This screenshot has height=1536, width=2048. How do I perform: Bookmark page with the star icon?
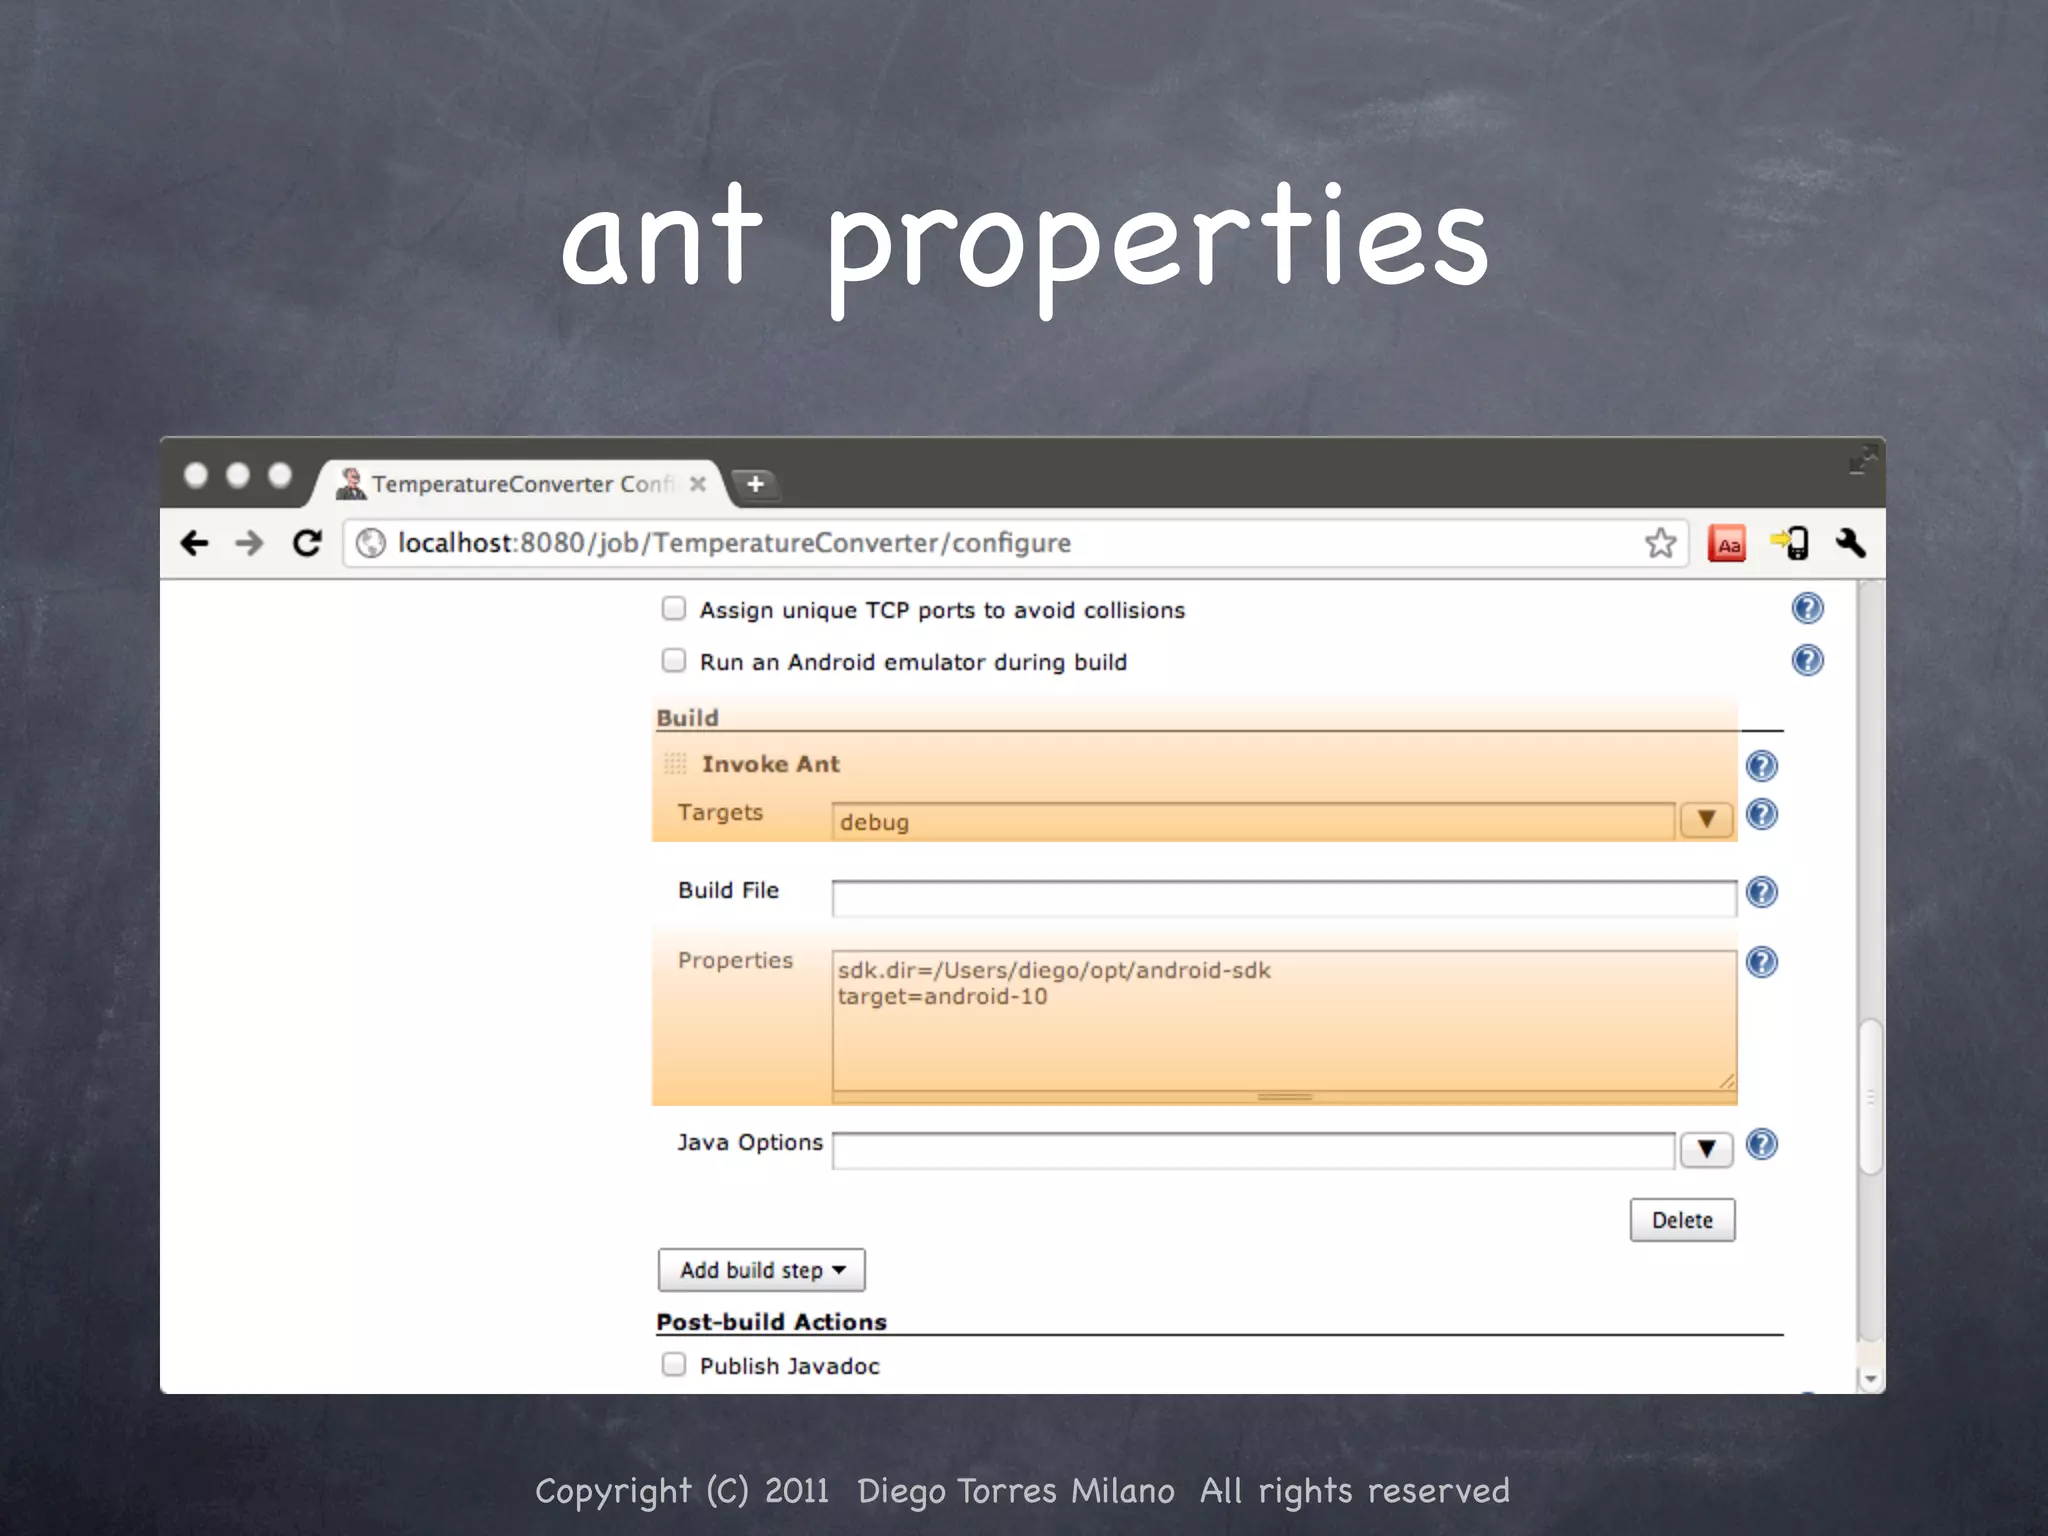pyautogui.click(x=1660, y=543)
